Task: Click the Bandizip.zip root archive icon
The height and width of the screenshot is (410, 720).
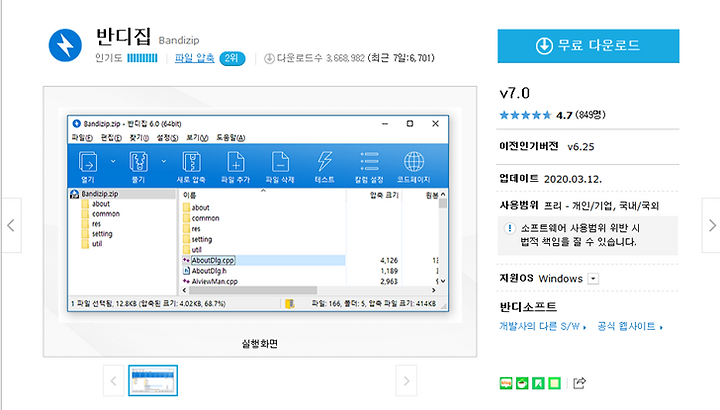Action: 74,194
